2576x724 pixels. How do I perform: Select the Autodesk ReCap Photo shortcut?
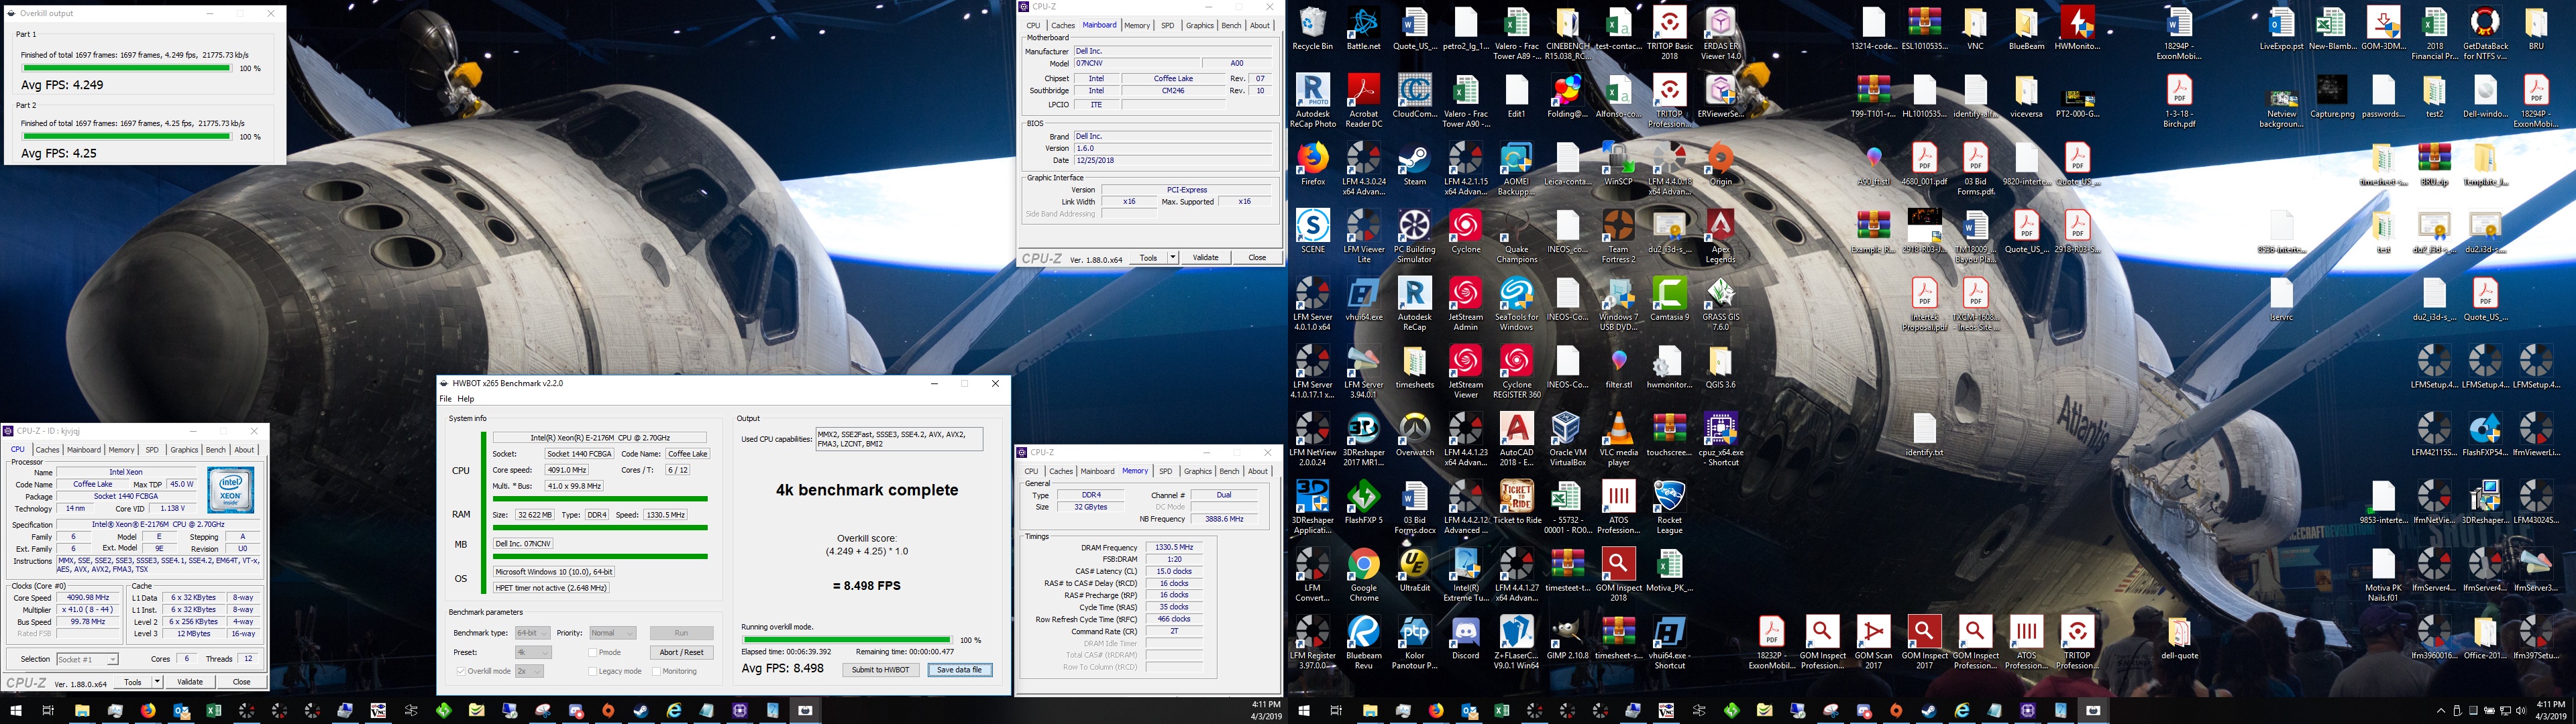click(1312, 101)
